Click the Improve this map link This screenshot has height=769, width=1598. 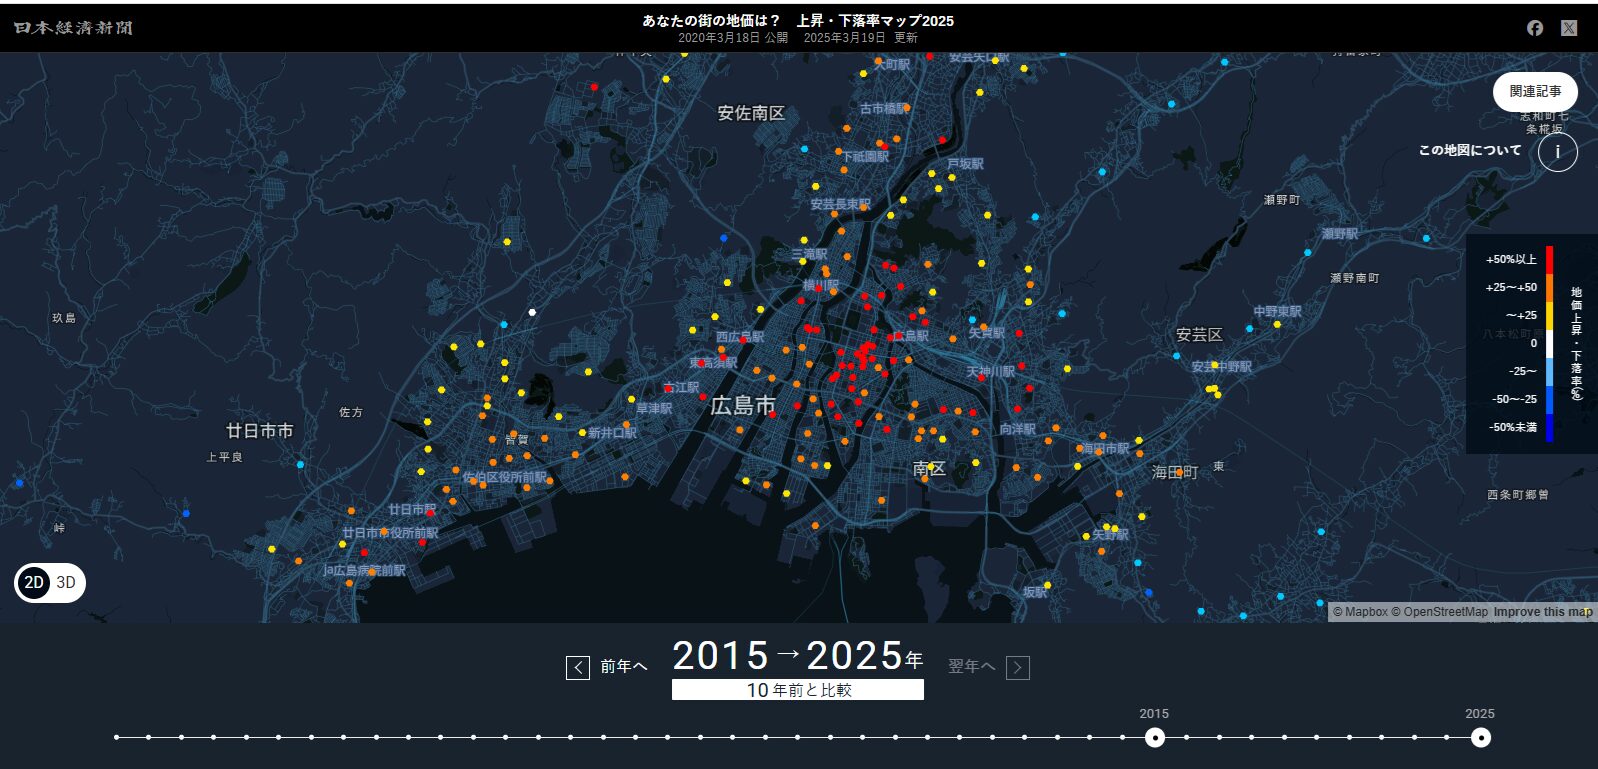(x=1543, y=612)
